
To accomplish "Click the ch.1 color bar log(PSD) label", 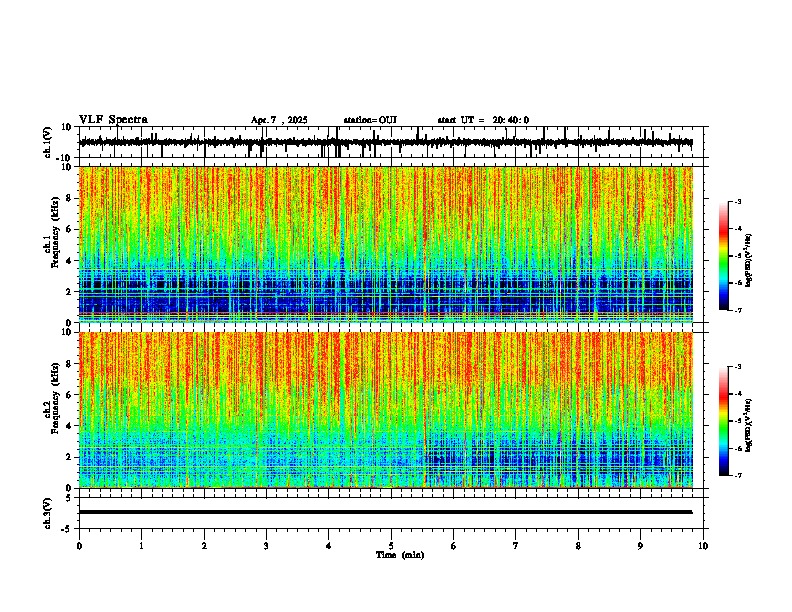I will click(x=749, y=261).
